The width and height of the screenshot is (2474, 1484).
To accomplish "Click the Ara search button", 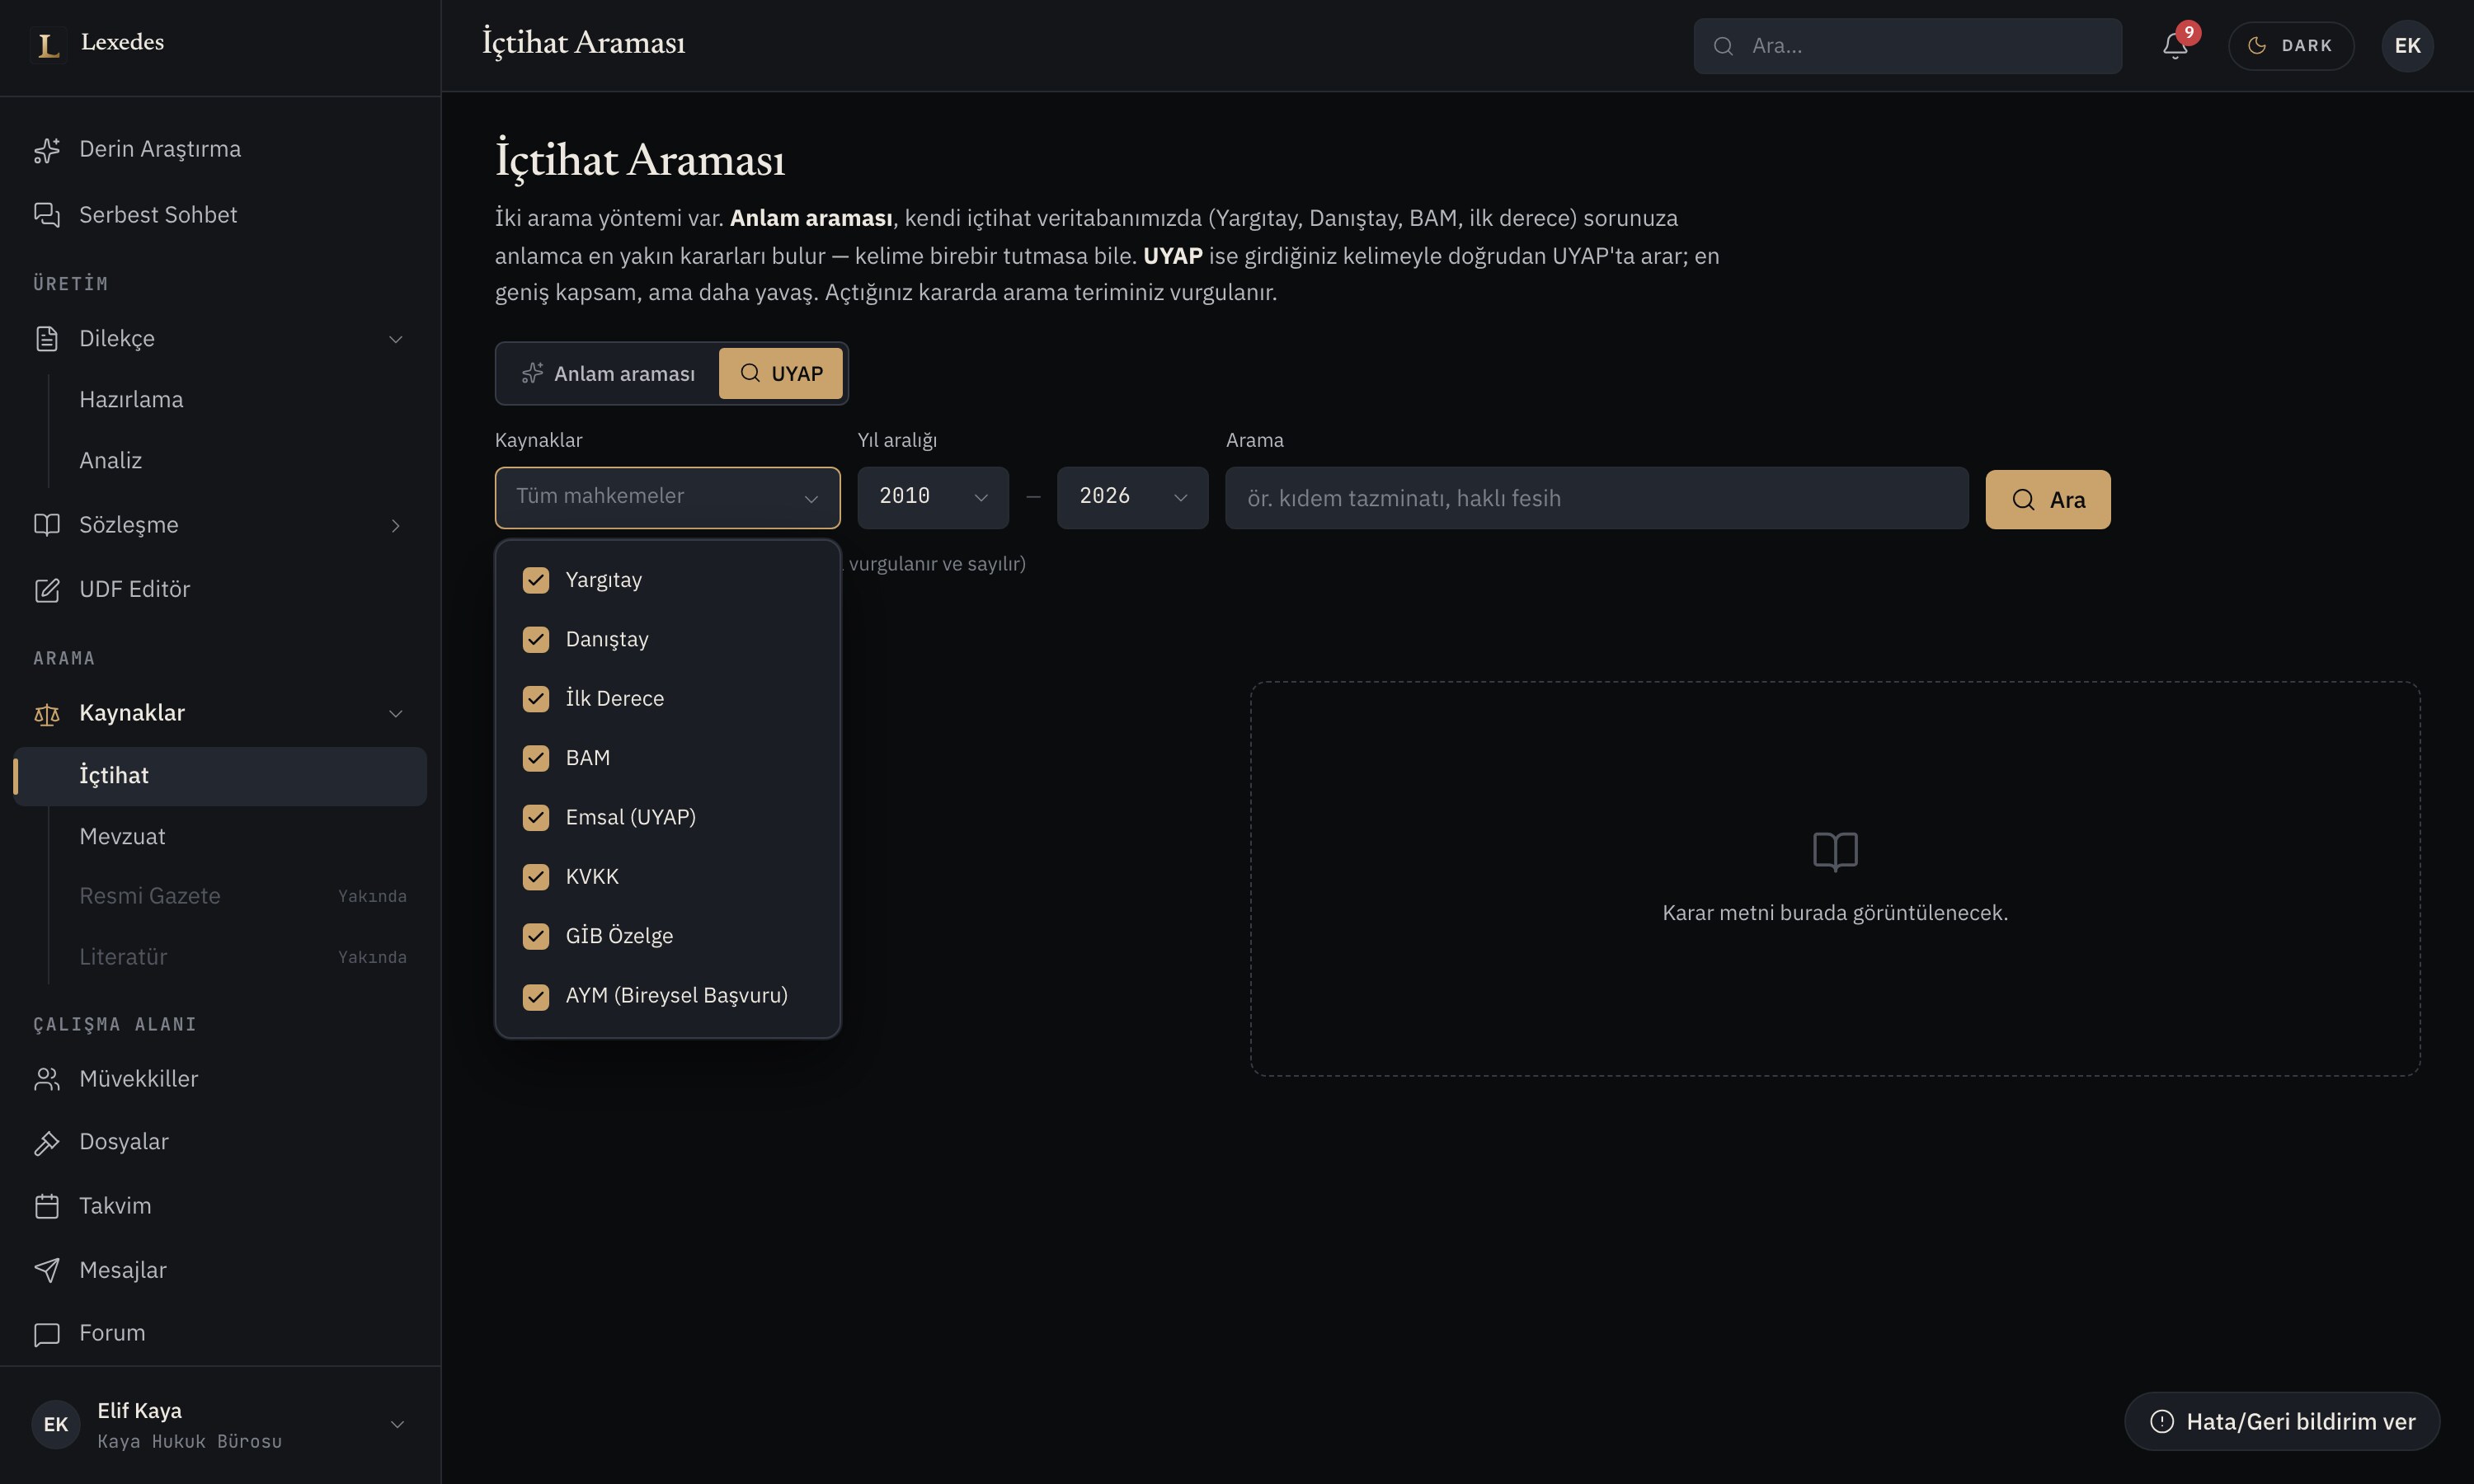I will point(2047,499).
